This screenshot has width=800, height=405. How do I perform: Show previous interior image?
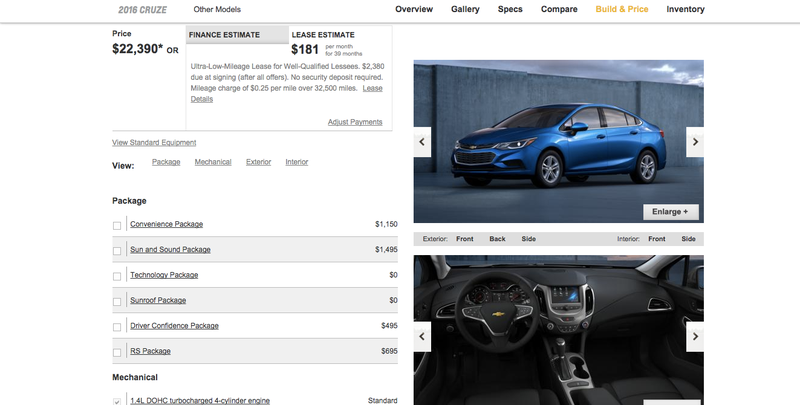(422, 336)
